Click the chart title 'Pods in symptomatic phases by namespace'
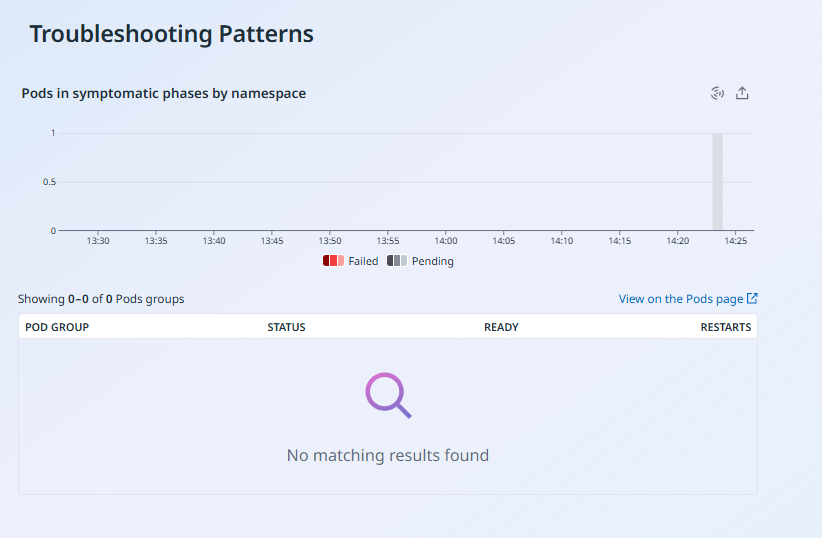 coord(164,93)
